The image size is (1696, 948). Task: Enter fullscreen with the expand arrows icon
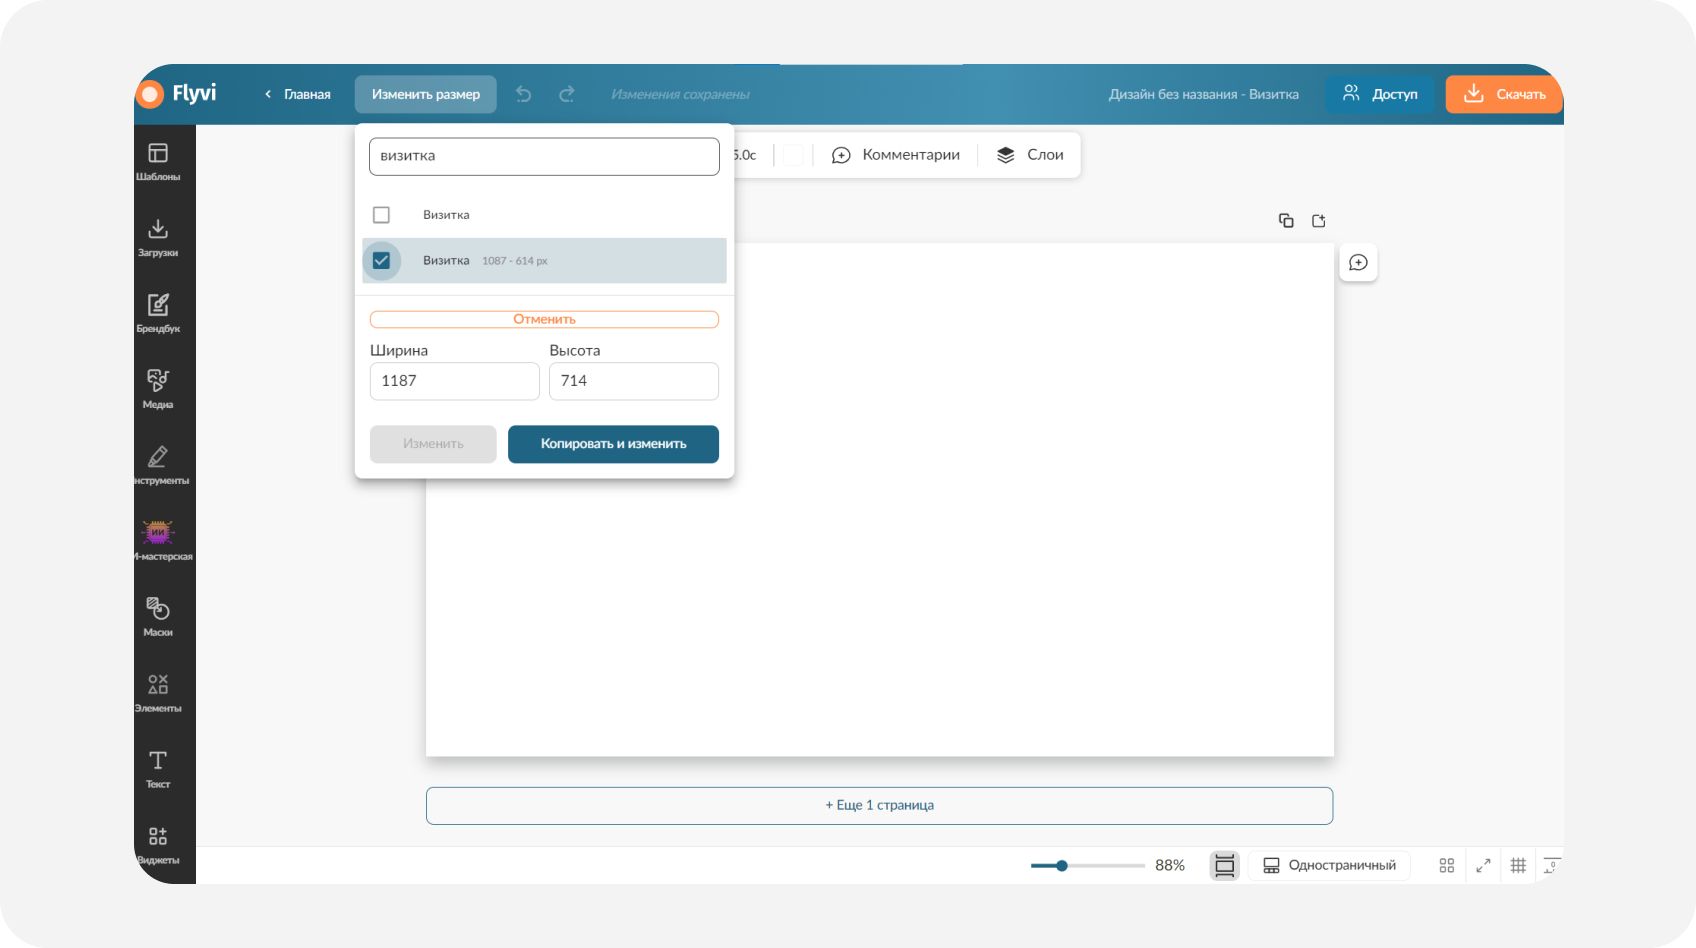pos(1483,865)
